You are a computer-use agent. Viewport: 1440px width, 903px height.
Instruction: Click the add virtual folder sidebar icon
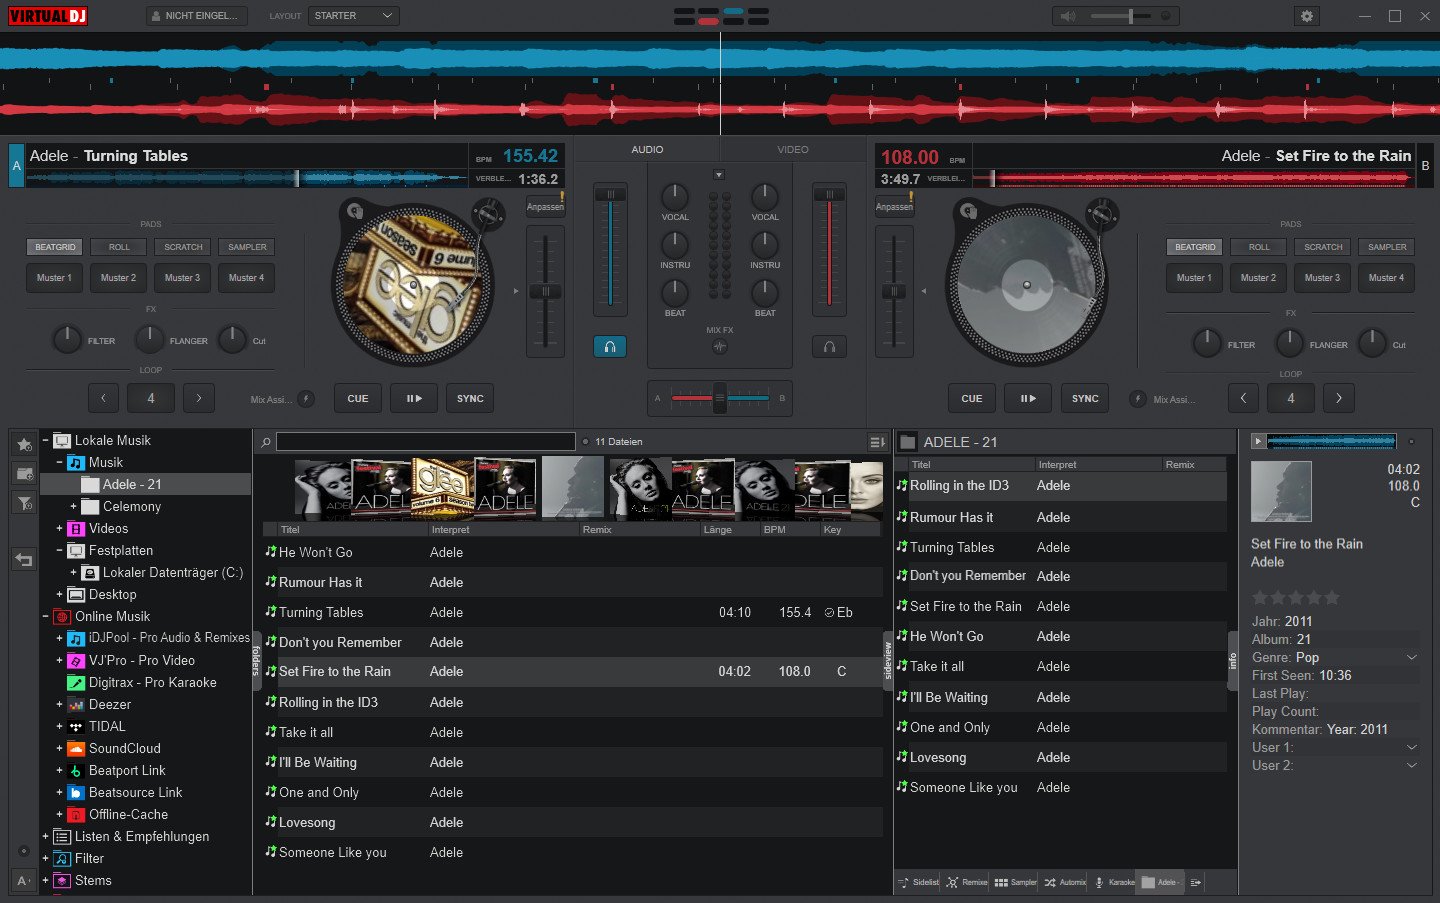(x=24, y=473)
